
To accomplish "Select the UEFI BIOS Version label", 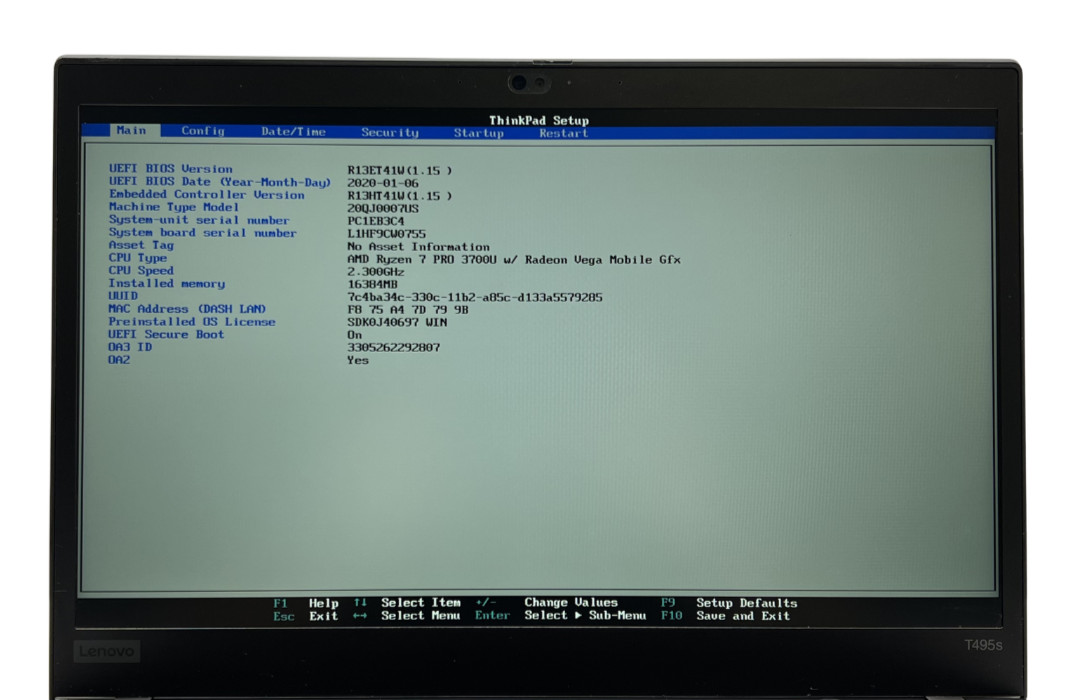I will coord(171,168).
